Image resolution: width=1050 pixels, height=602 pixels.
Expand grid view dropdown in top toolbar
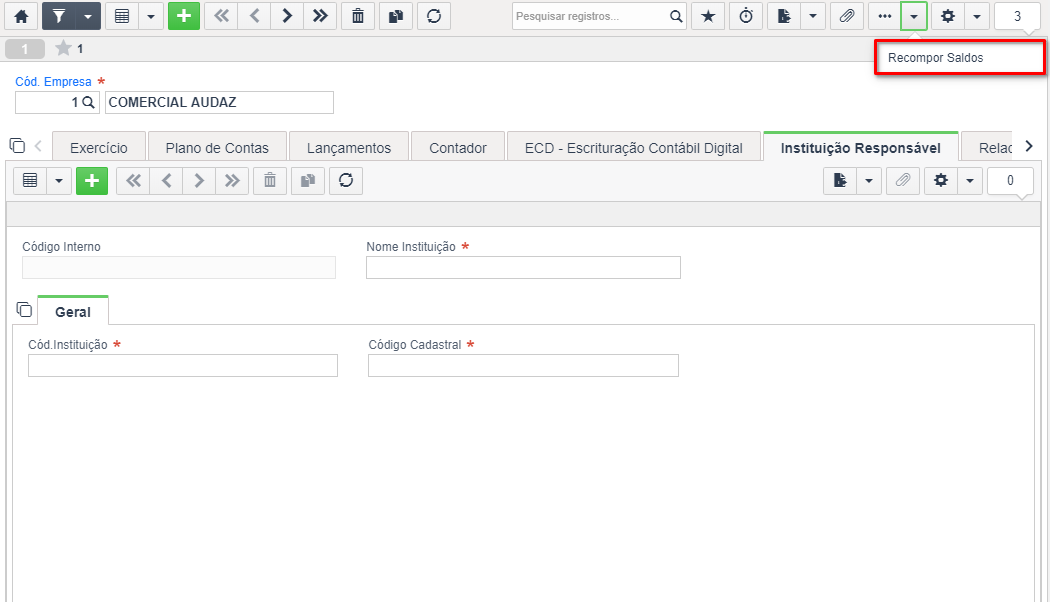[151, 16]
